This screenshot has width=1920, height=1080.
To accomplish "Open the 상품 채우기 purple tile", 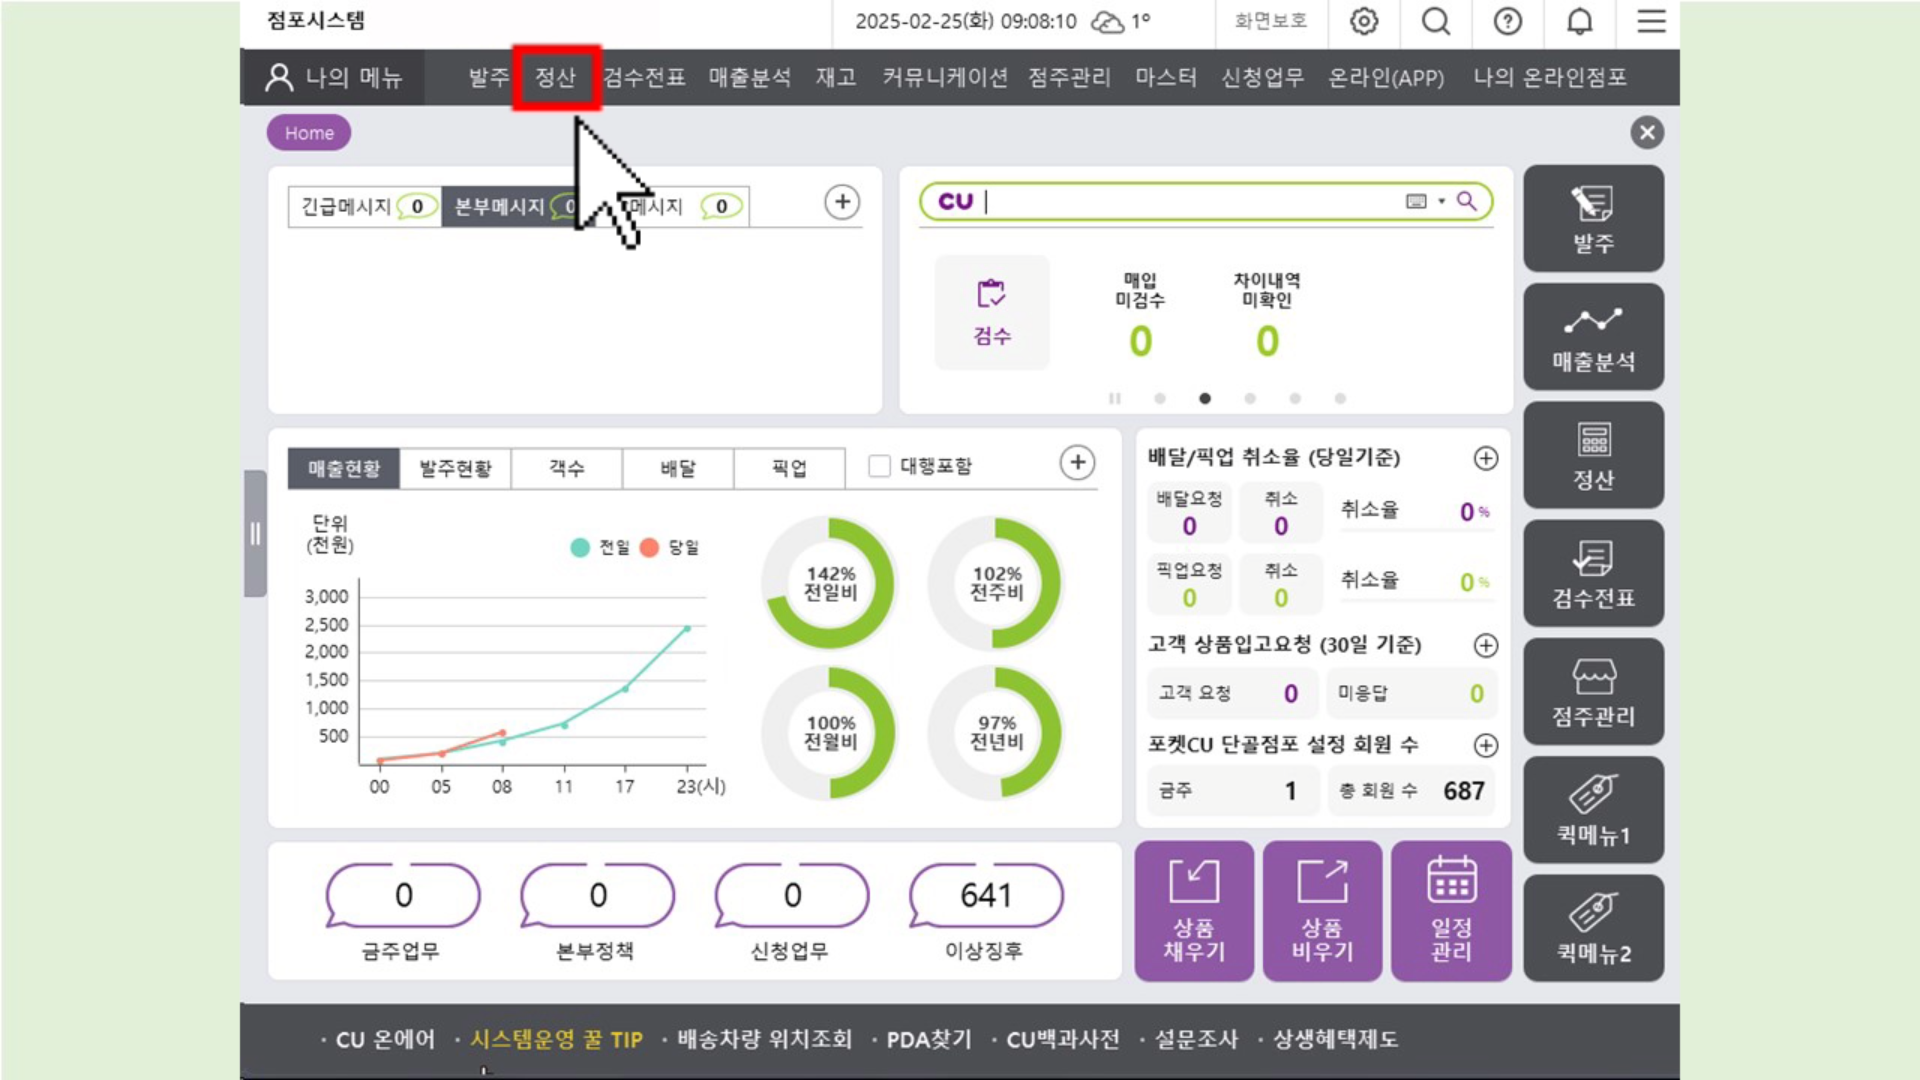I will 1194,911.
